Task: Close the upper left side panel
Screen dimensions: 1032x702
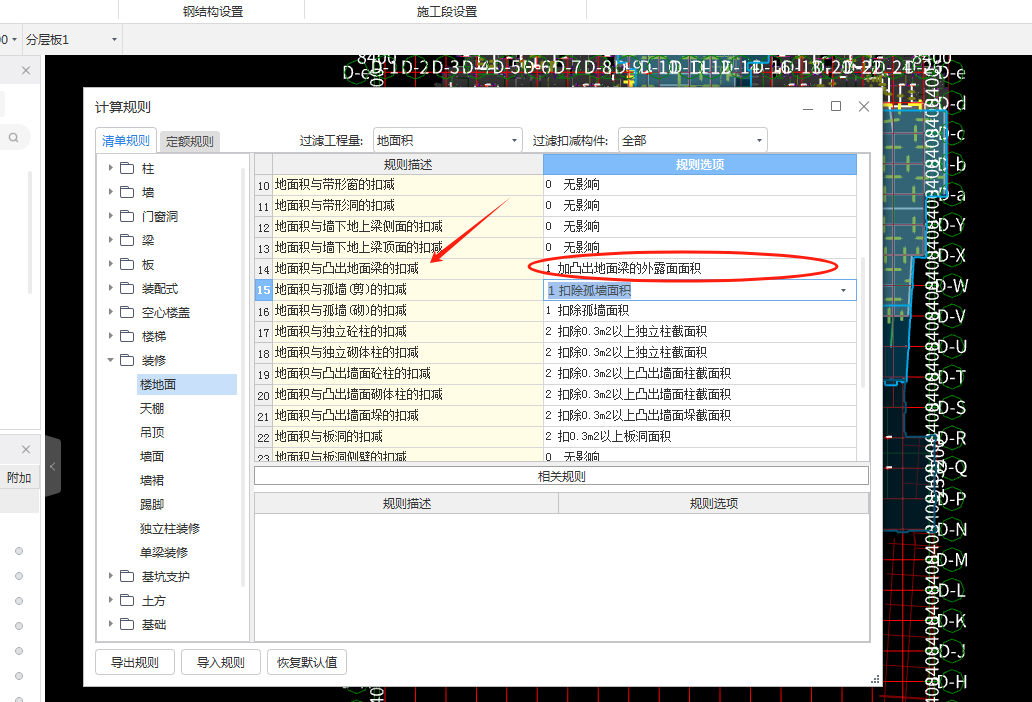Action: coord(26,70)
